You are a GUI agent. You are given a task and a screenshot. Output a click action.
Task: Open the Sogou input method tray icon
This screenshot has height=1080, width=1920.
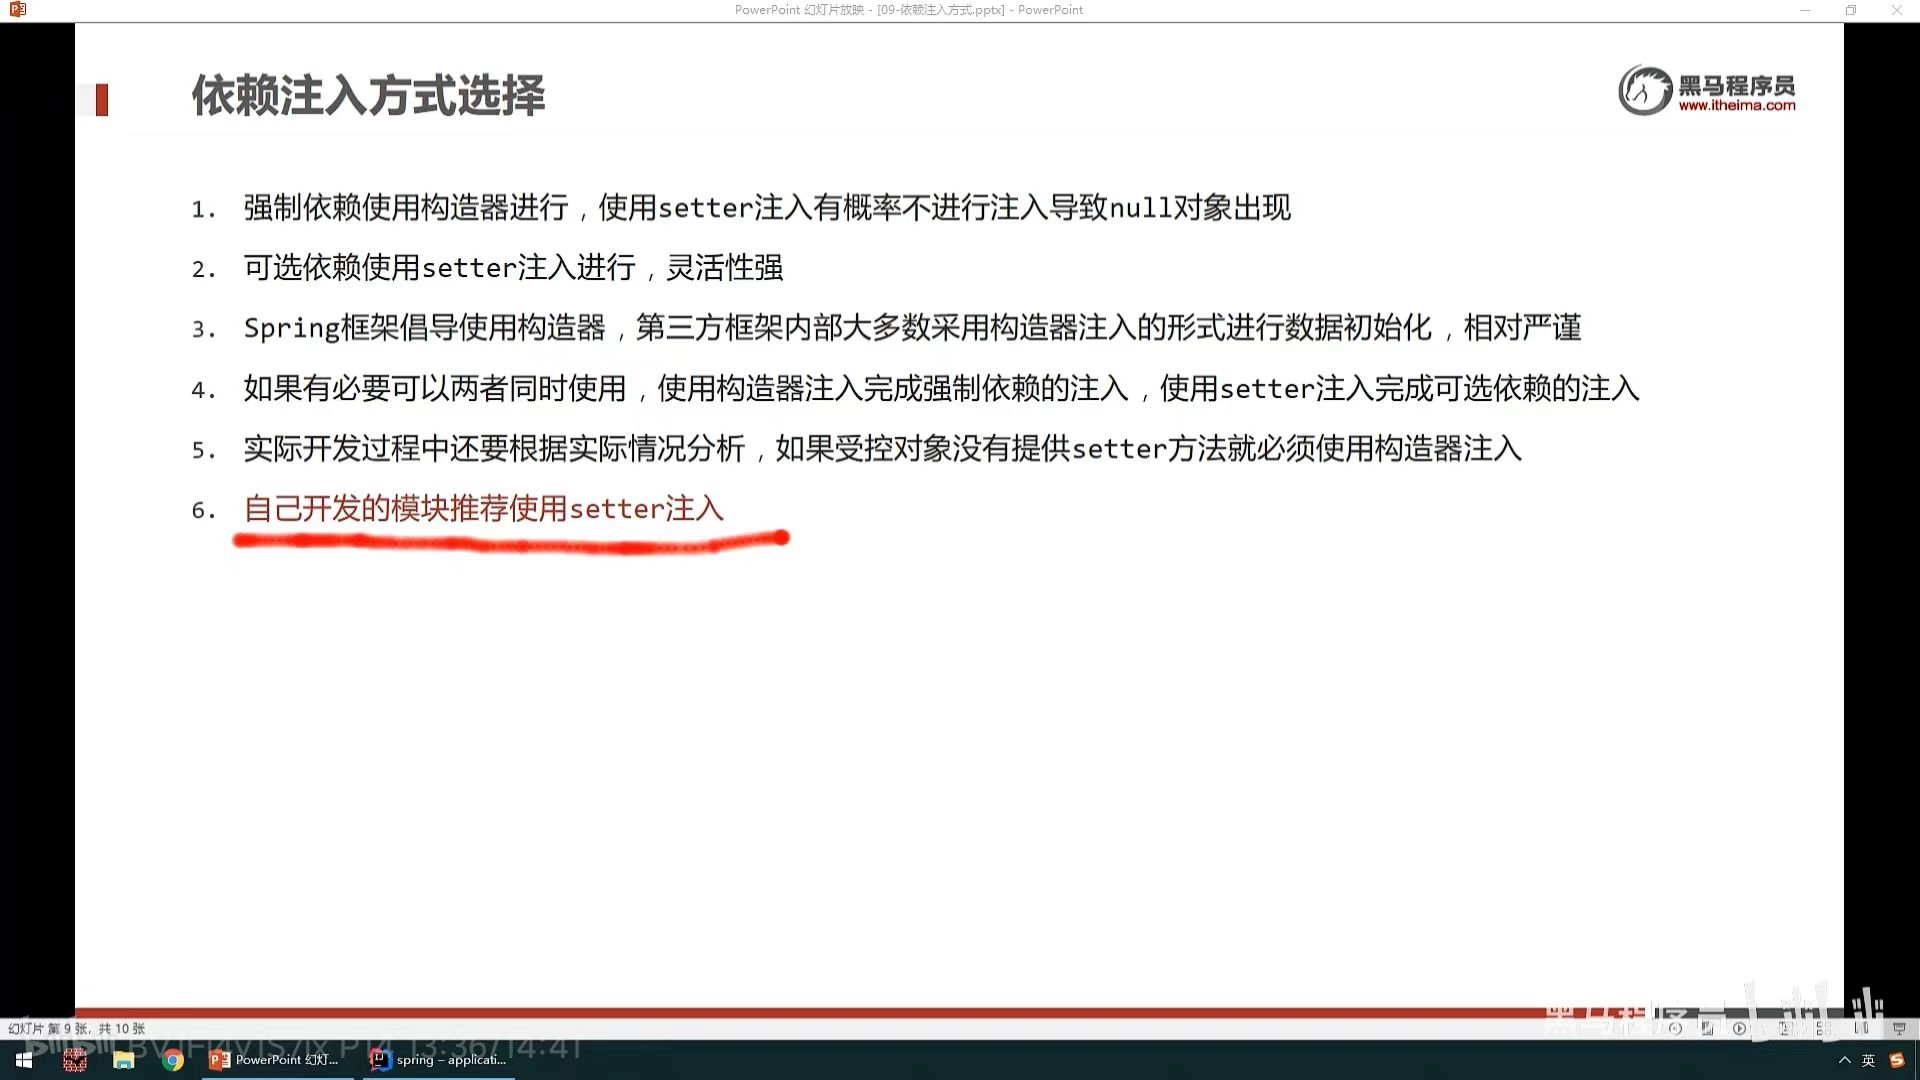coord(1897,1060)
